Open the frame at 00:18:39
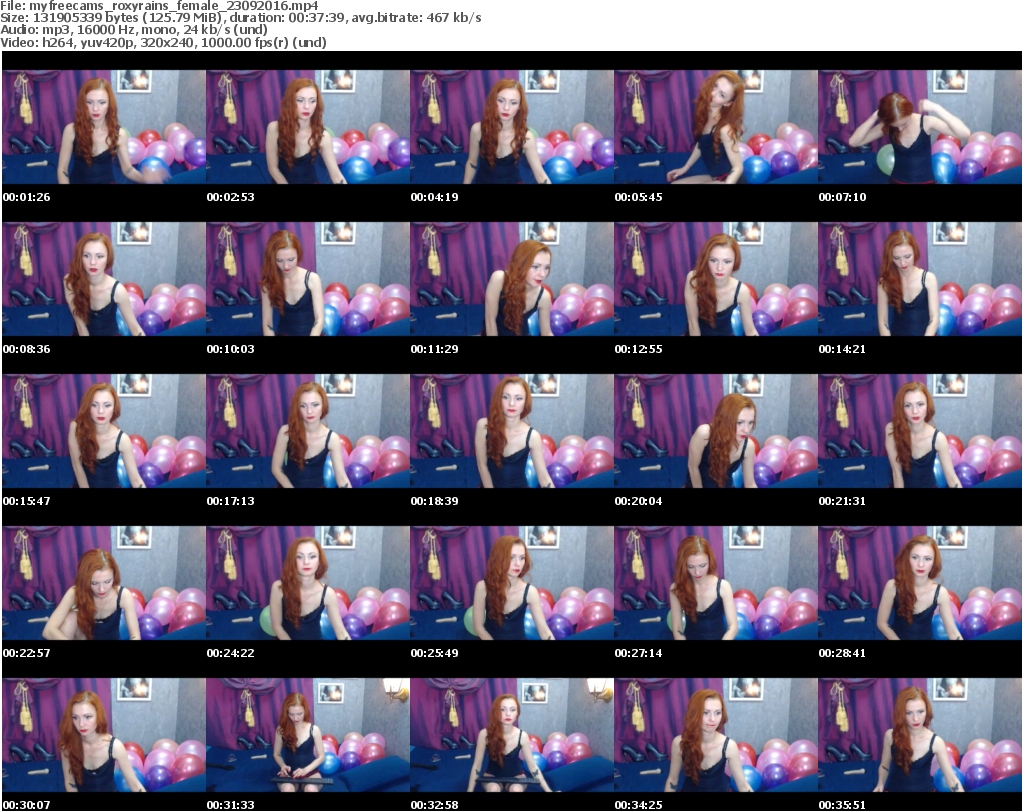The height and width of the screenshot is (811, 1024). (512, 431)
